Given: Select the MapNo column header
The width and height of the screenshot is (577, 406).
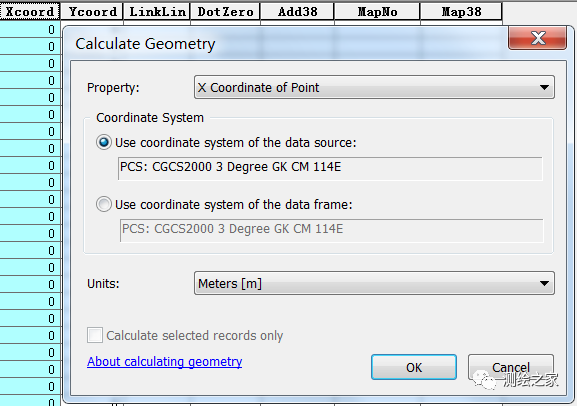Looking at the screenshot, I should tap(377, 11).
